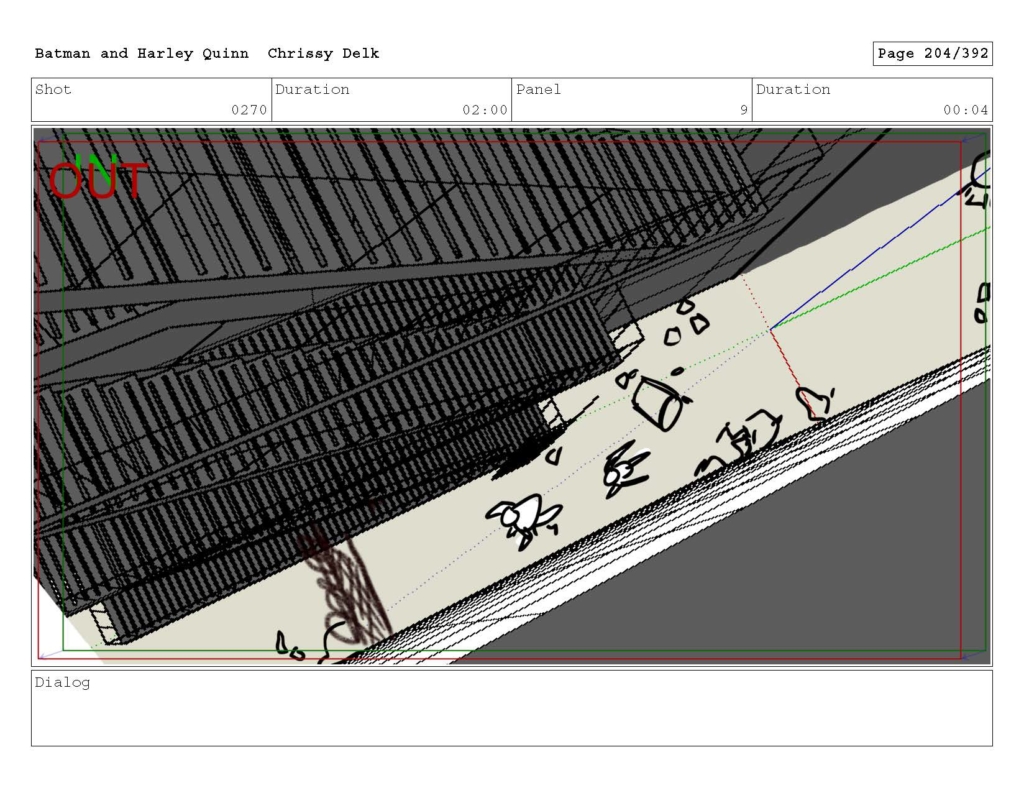Click the "Shot" header label

[53, 89]
